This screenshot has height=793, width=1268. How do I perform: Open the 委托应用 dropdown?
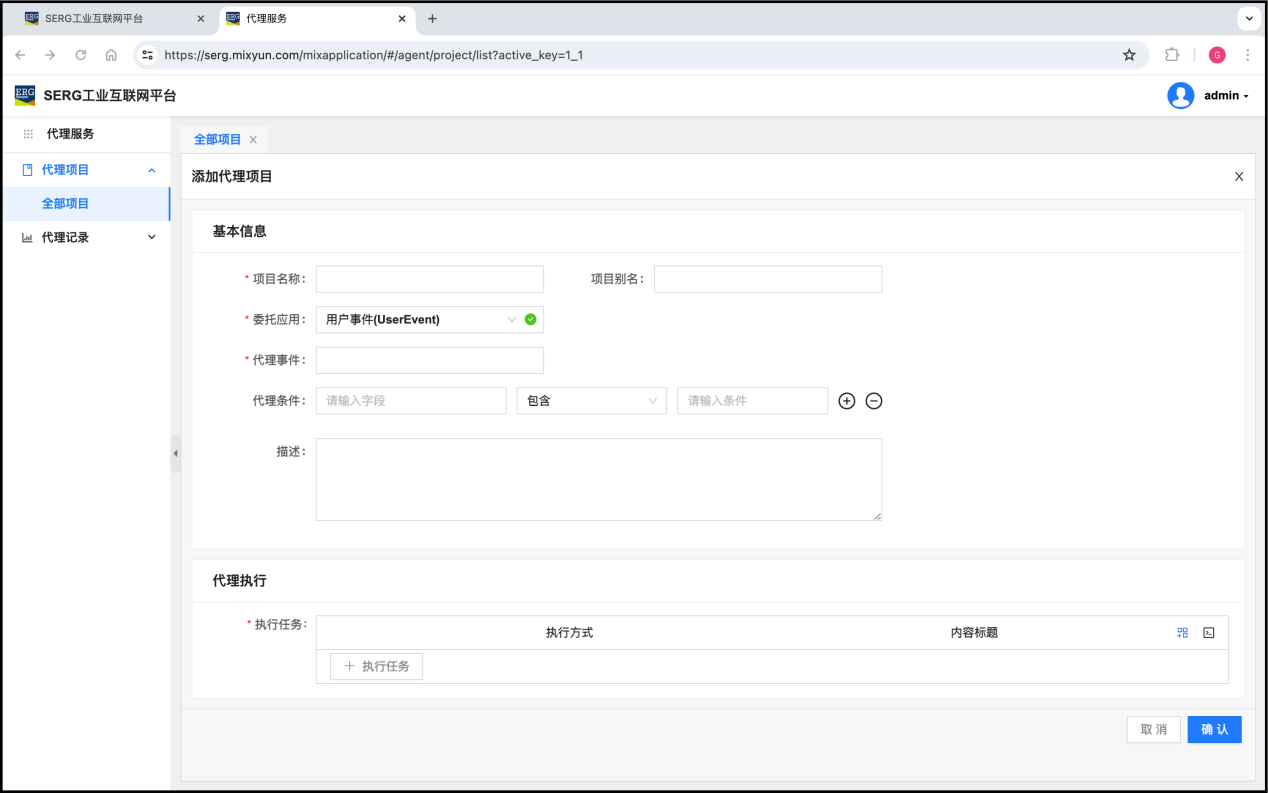(x=420, y=320)
